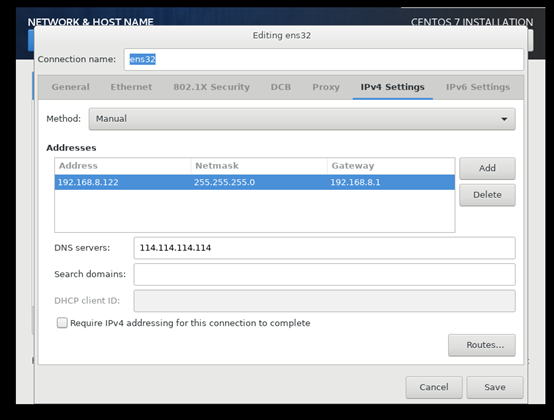554x420 pixels.
Task: Click the Address column header
Action: (x=123, y=166)
